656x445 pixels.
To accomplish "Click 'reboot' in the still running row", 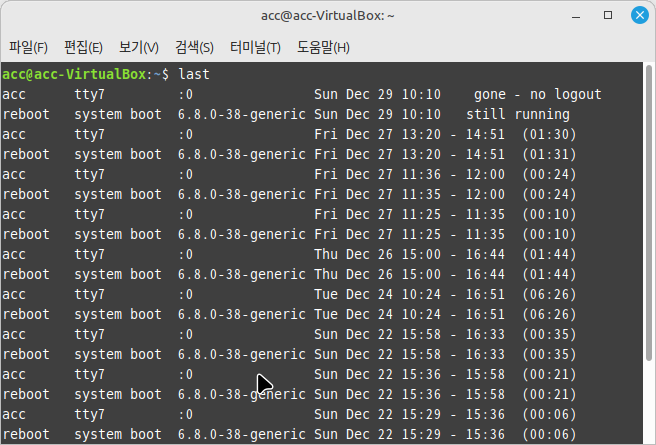I will pos(26,115).
